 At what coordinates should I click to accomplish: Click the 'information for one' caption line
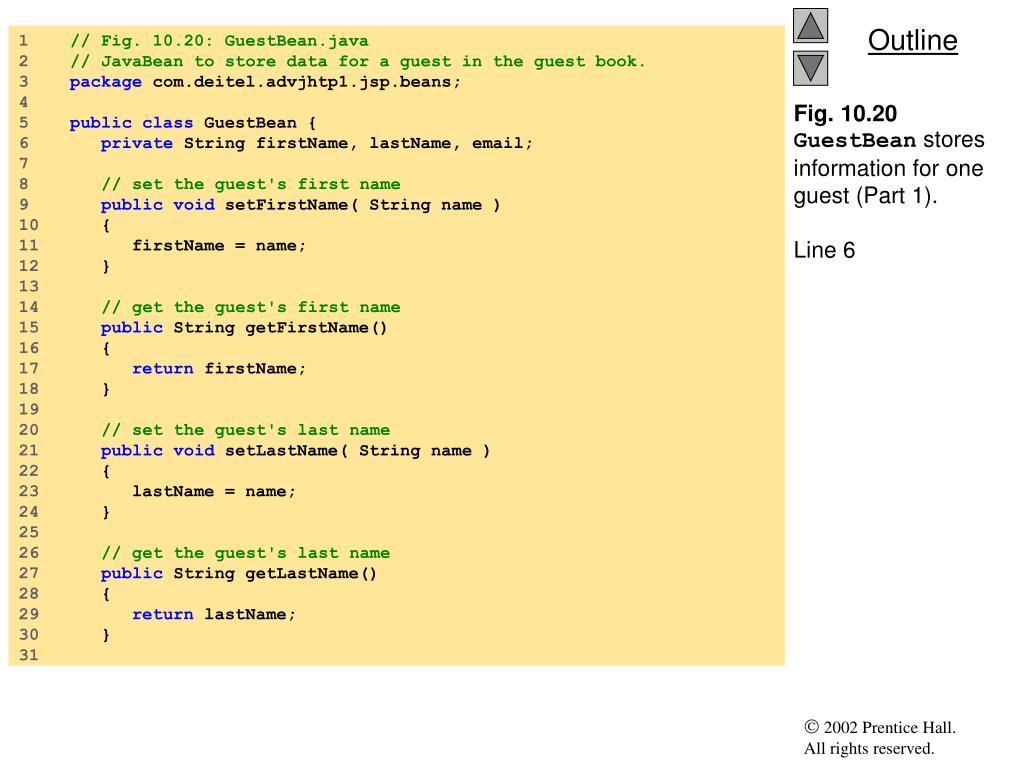[x=888, y=168]
